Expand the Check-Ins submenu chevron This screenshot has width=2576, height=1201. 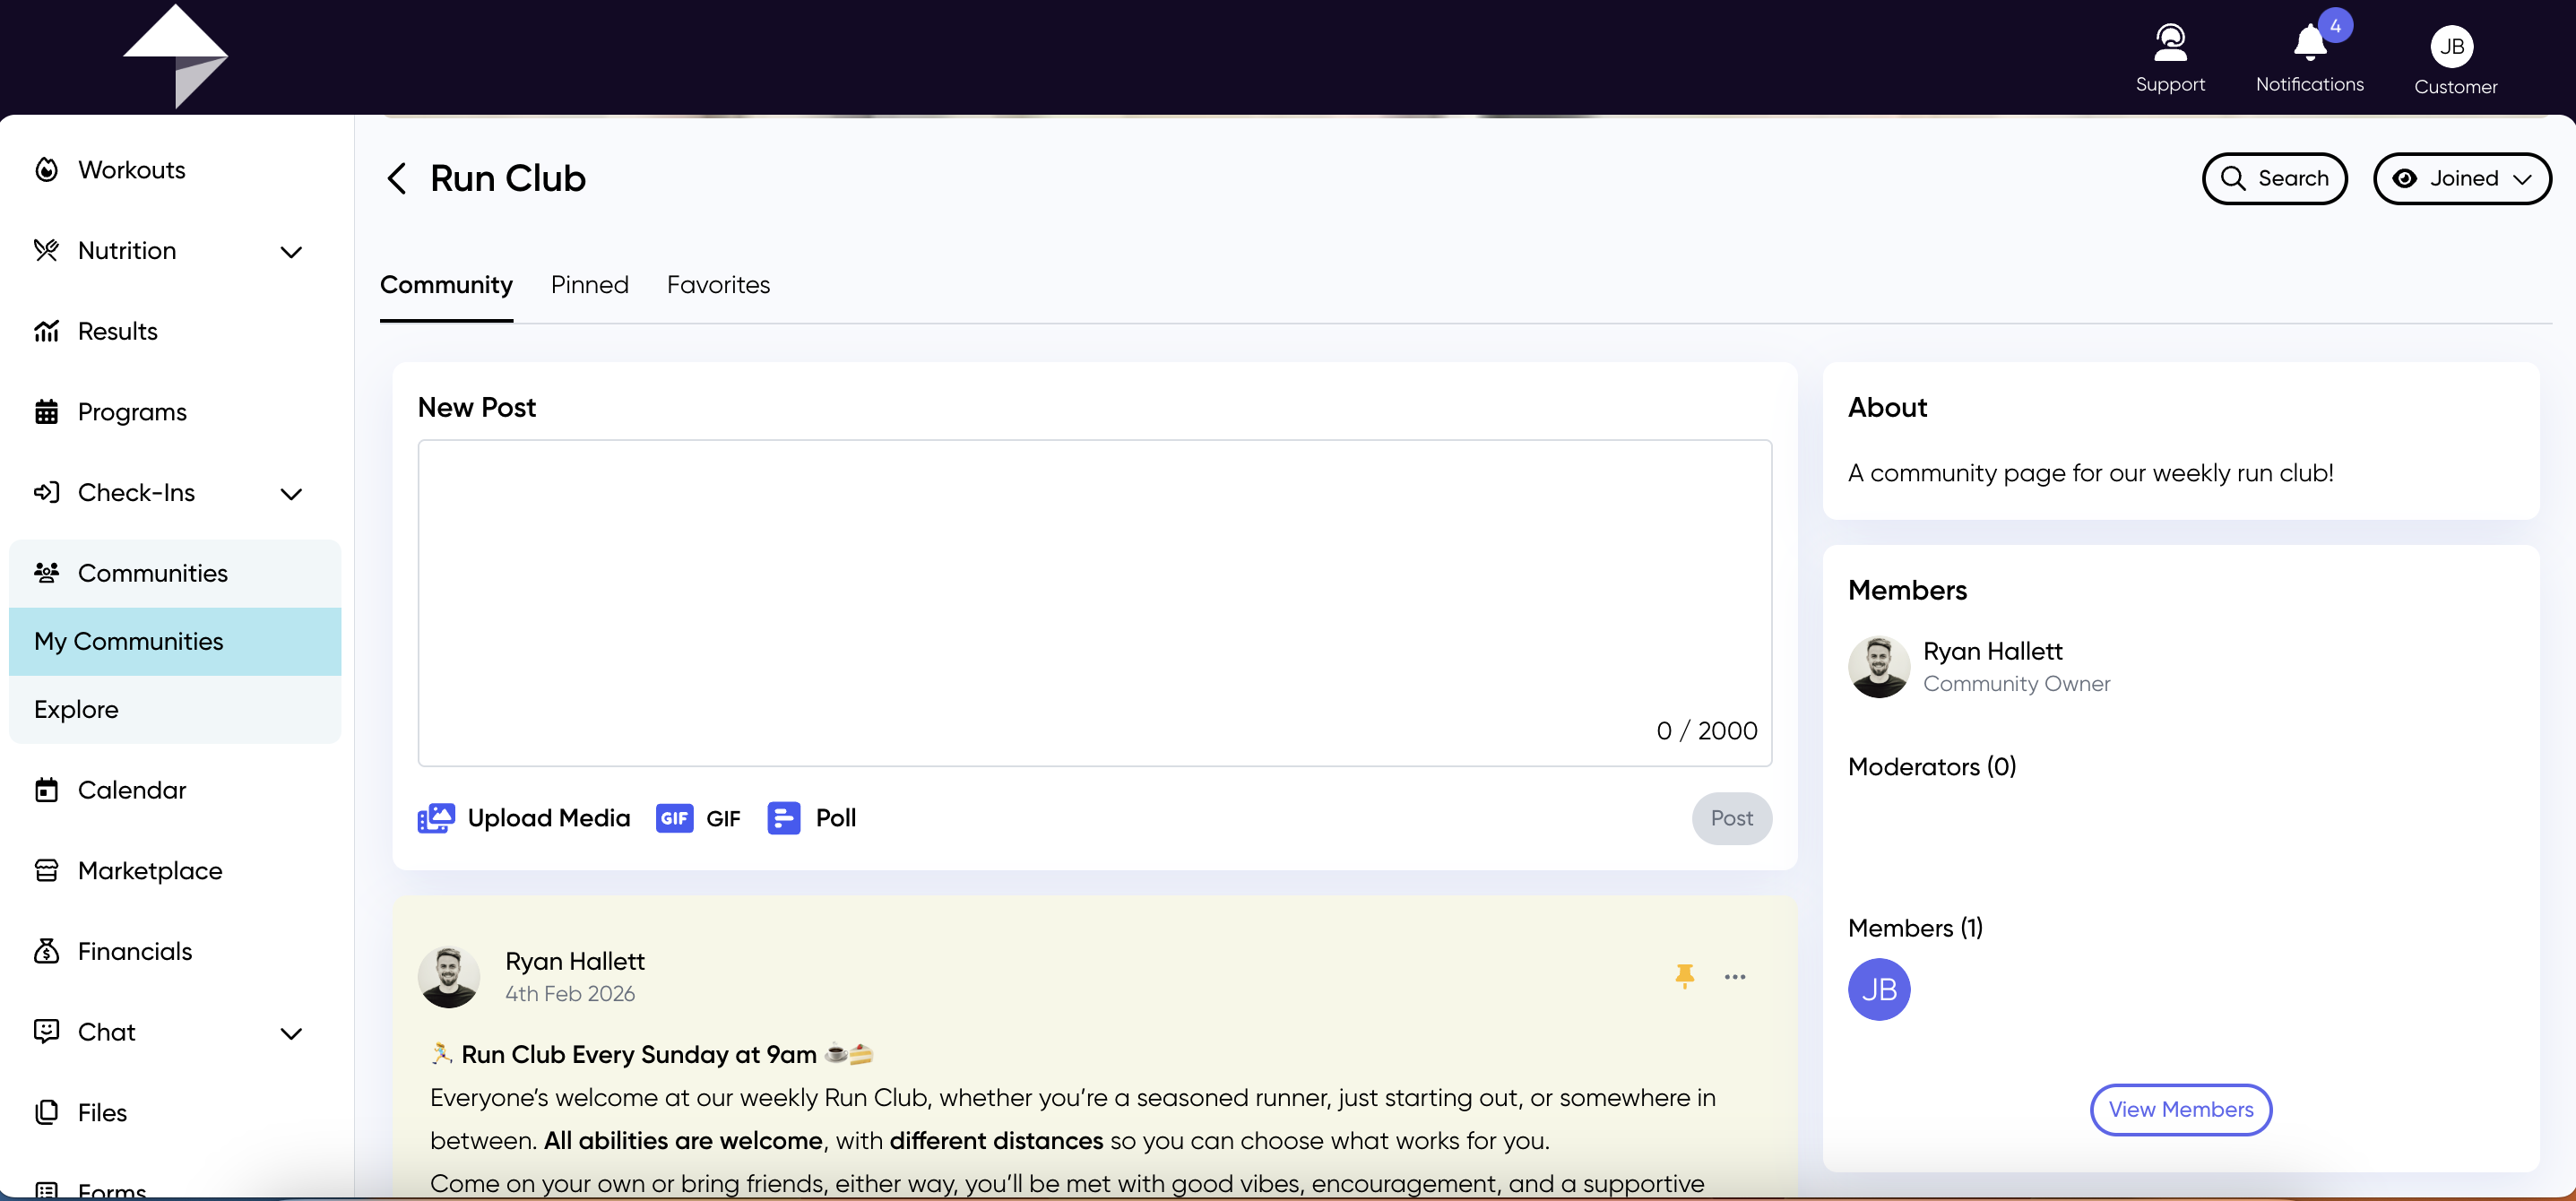point(291,494)
